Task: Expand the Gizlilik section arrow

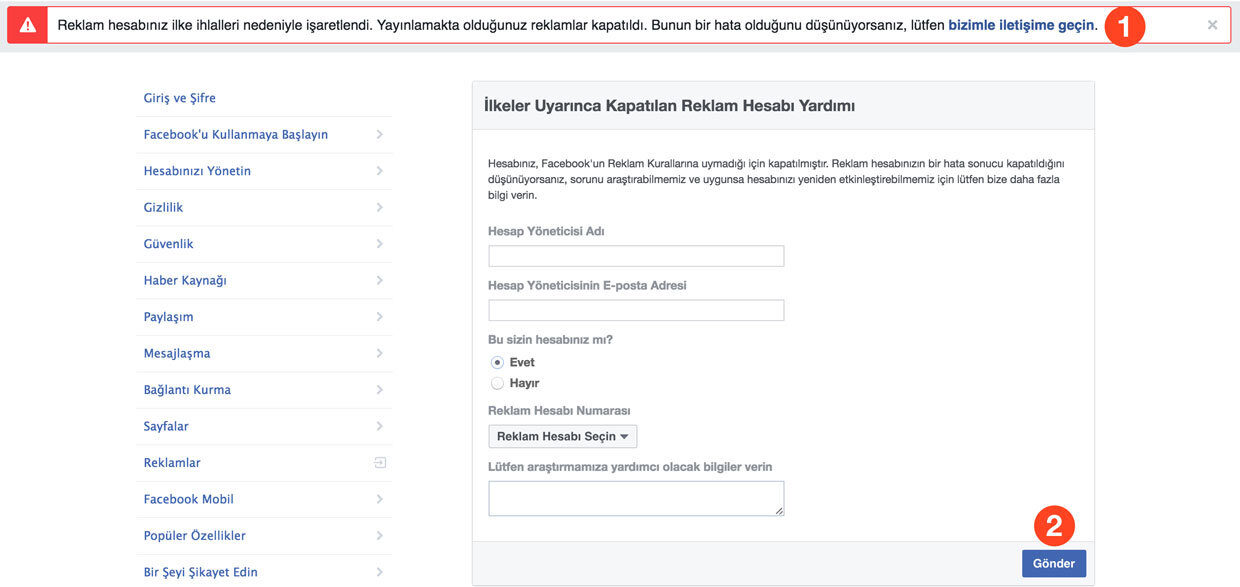Action: (x=379, y=208)
